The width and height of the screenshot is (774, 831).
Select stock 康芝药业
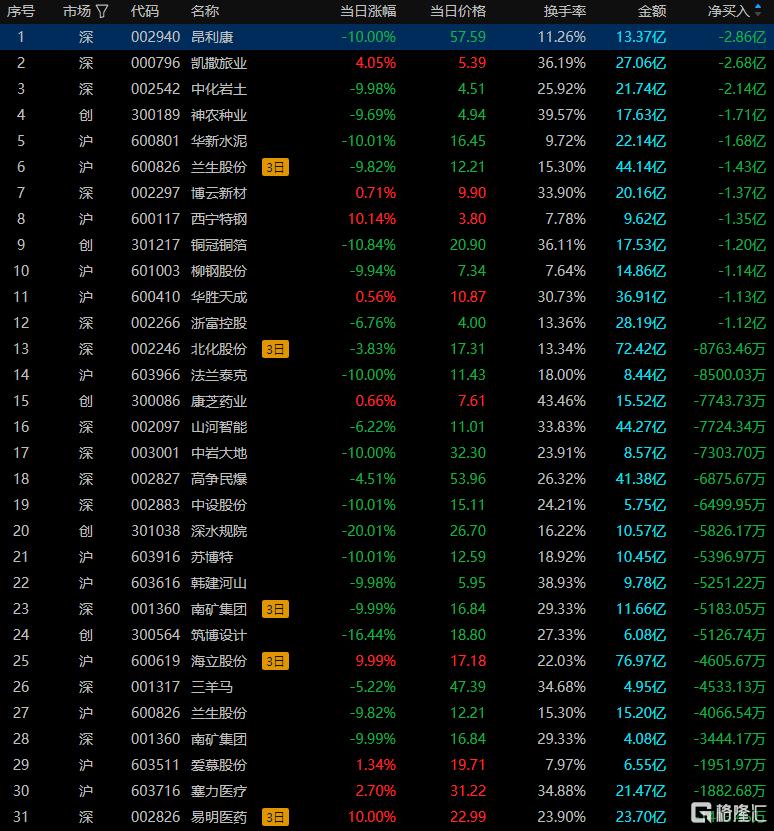click(x=219, y=401)
